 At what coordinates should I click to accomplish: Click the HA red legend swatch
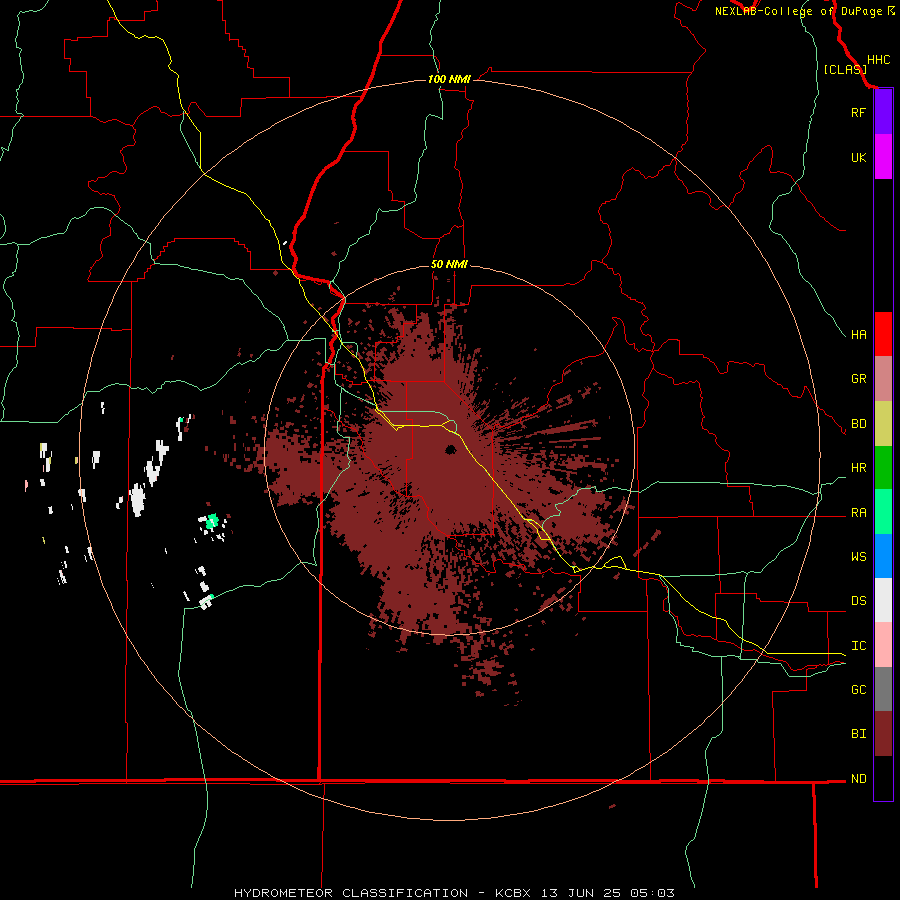pos(883,334)
